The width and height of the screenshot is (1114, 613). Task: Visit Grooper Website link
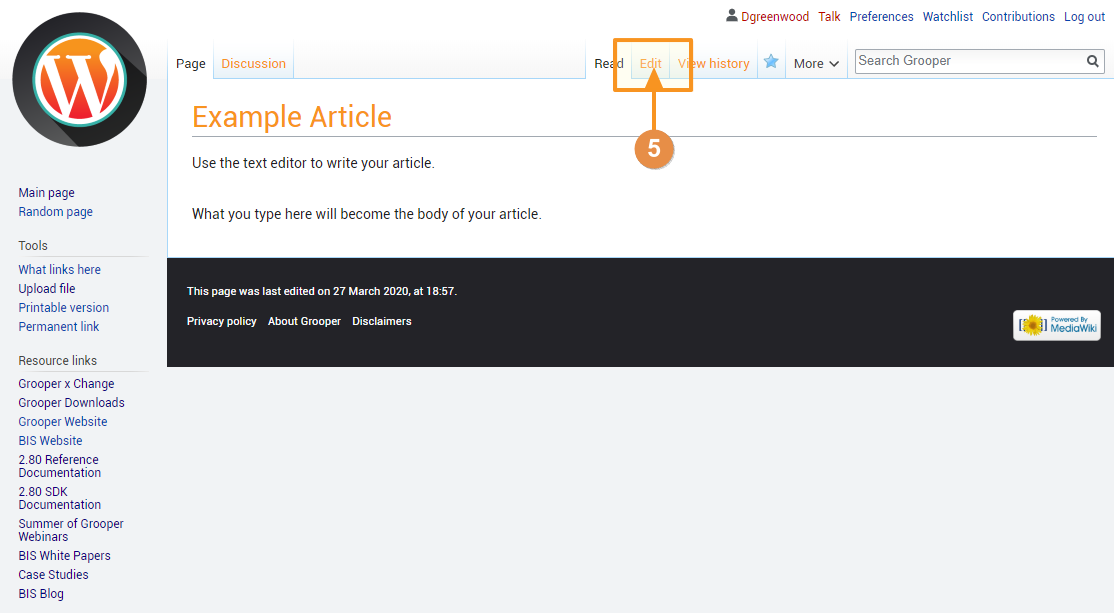tap(63, 422)
